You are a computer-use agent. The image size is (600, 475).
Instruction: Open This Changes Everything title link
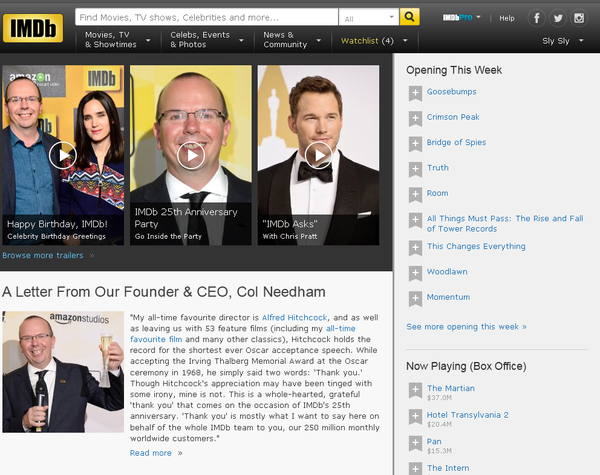click(x=476, y=246)
